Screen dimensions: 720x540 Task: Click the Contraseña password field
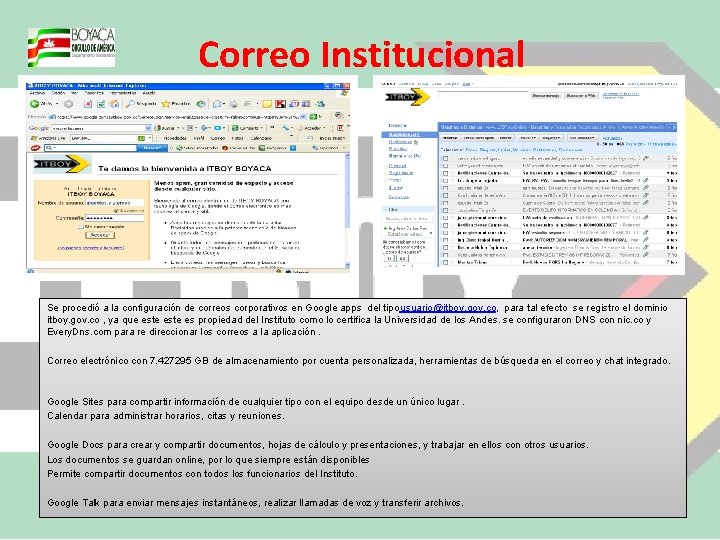(115, 218)
